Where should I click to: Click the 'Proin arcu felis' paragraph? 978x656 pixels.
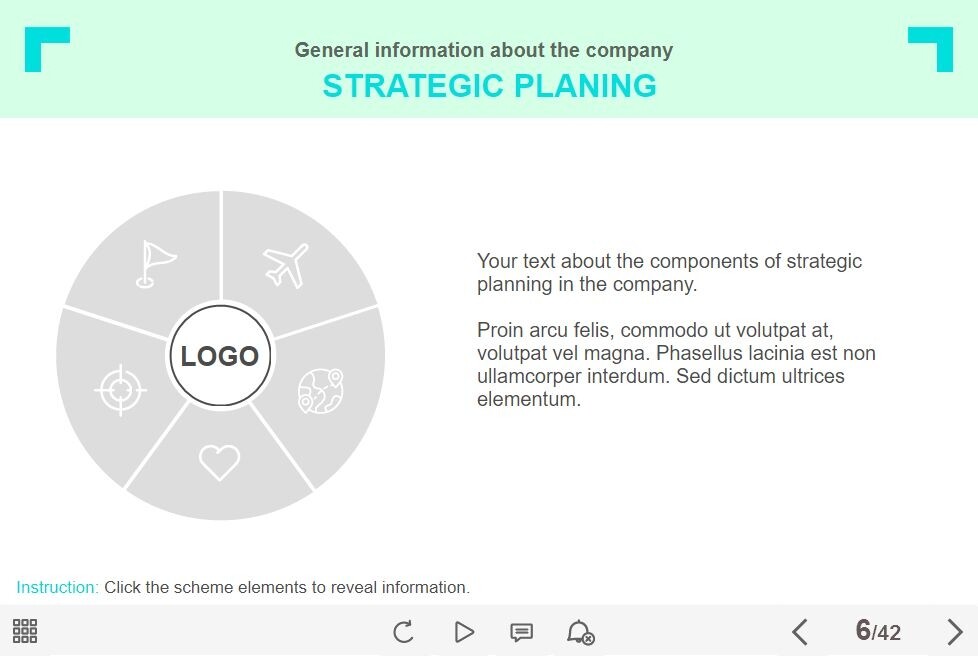point(676,364)
